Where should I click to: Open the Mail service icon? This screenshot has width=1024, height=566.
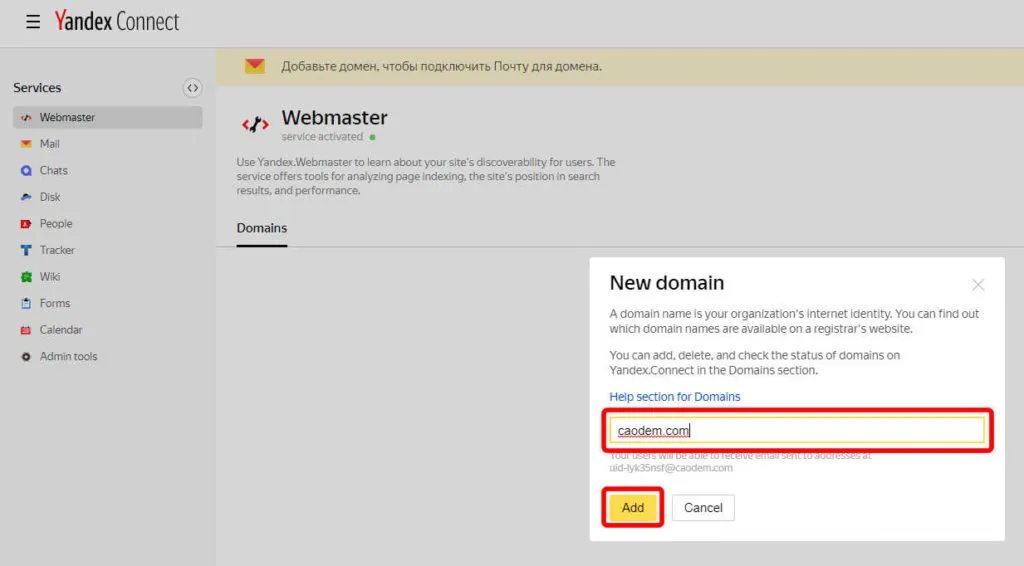27,144
